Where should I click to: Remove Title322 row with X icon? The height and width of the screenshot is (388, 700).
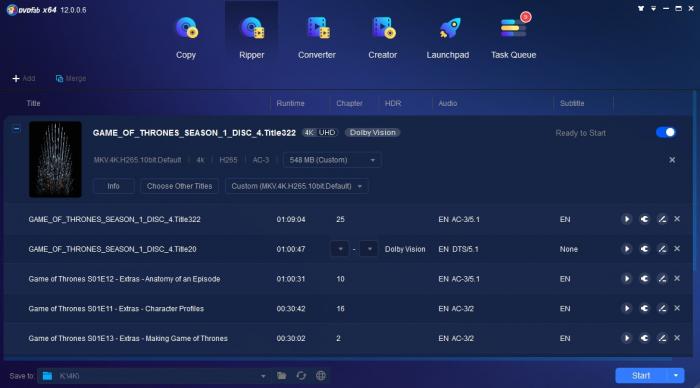[x=677, y=219]
